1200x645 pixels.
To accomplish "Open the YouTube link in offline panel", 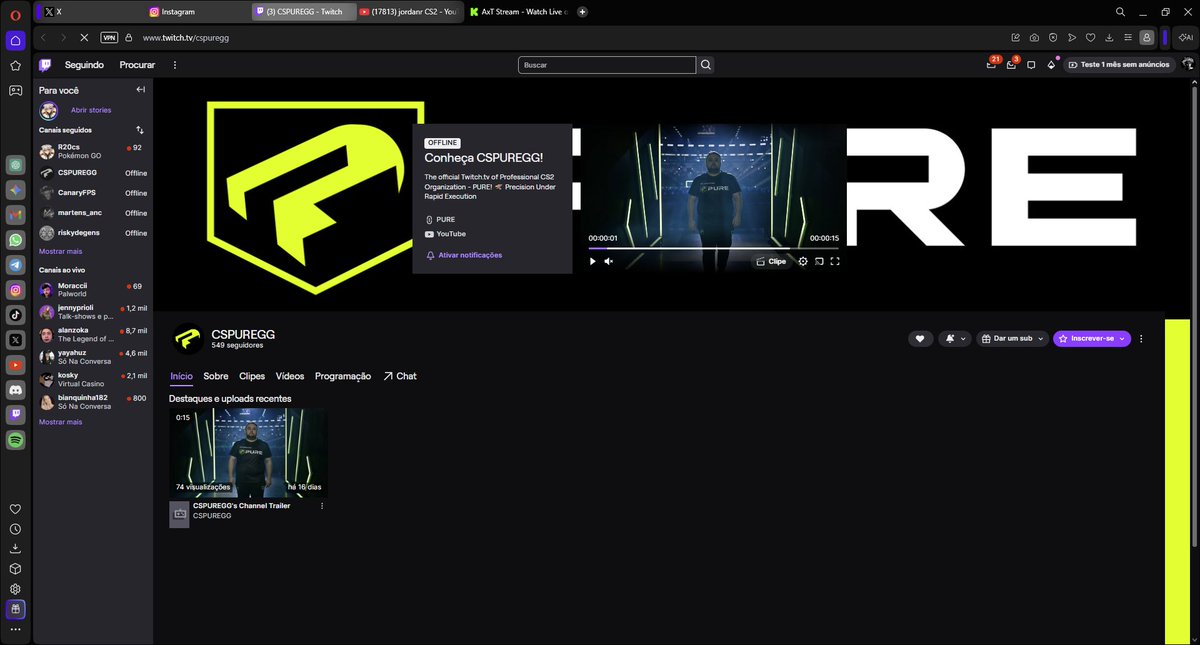I will 443,233.
